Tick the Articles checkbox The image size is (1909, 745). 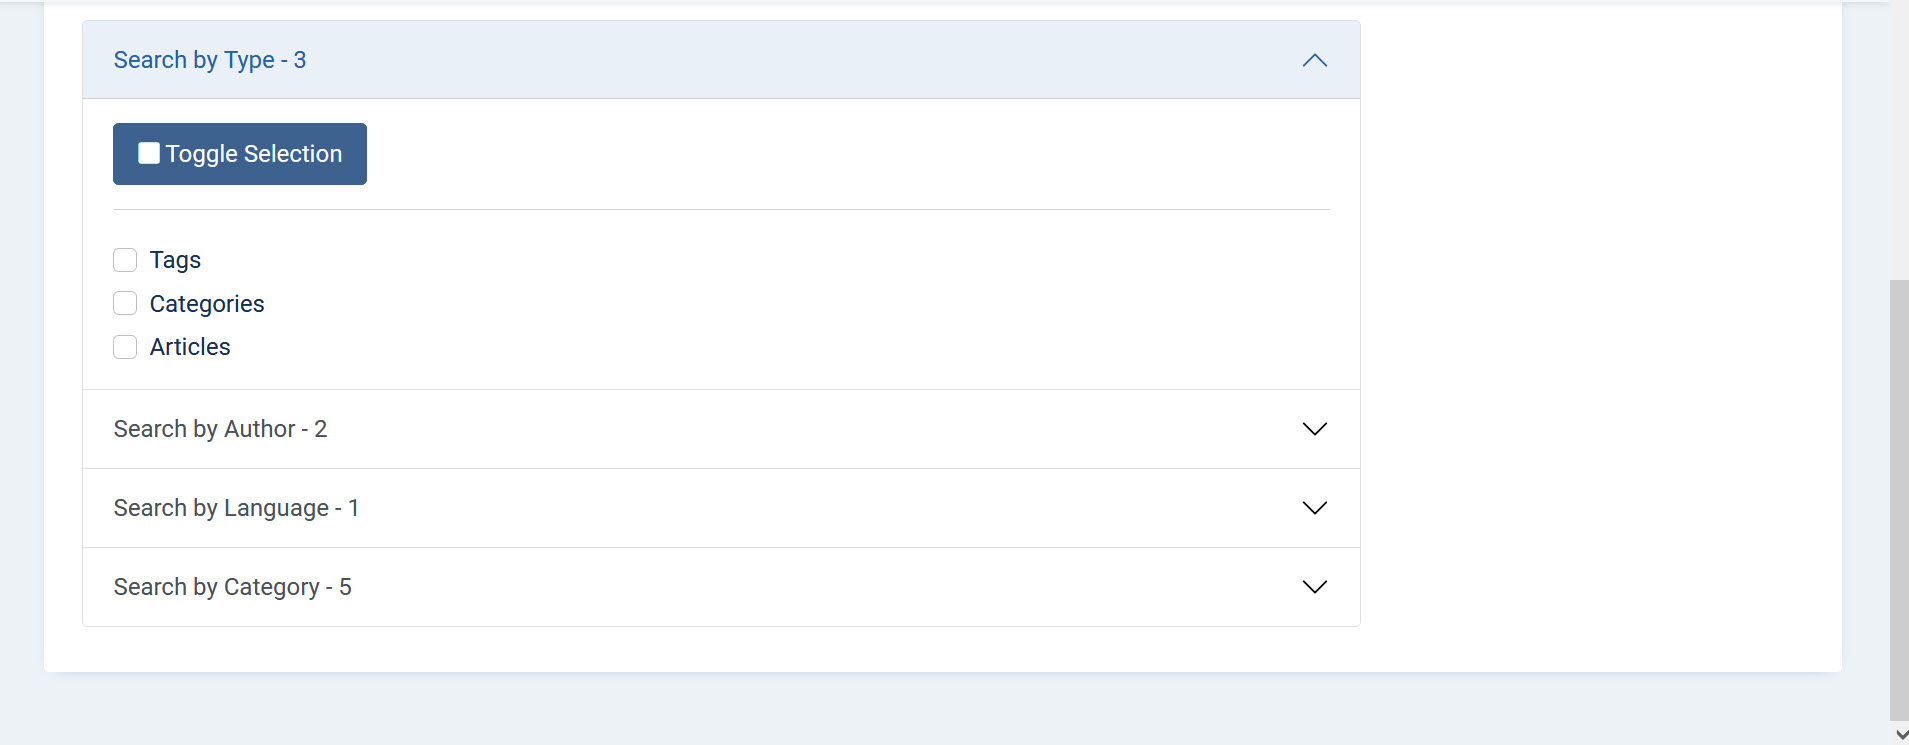pos(125,347)
